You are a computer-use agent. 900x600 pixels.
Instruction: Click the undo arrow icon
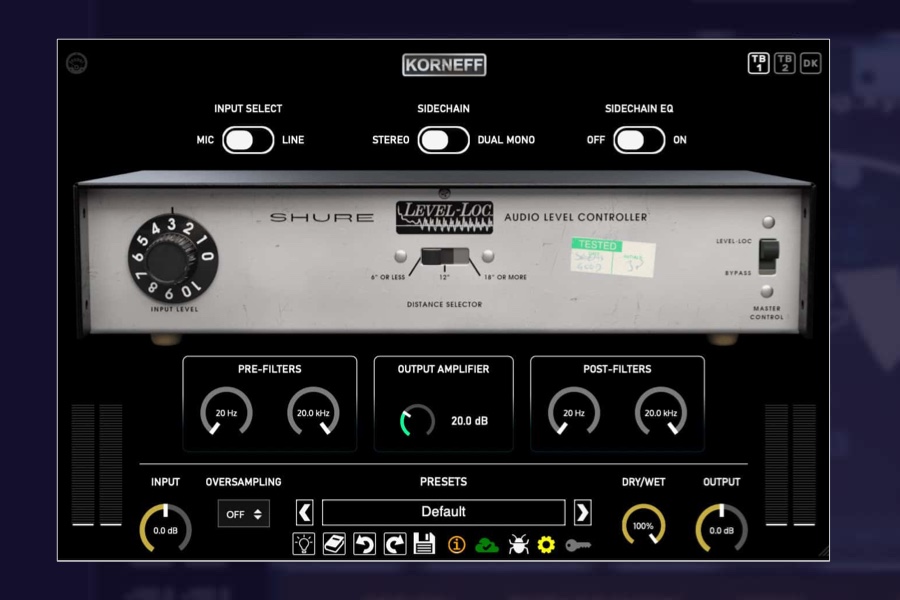(x=364, y=544)
